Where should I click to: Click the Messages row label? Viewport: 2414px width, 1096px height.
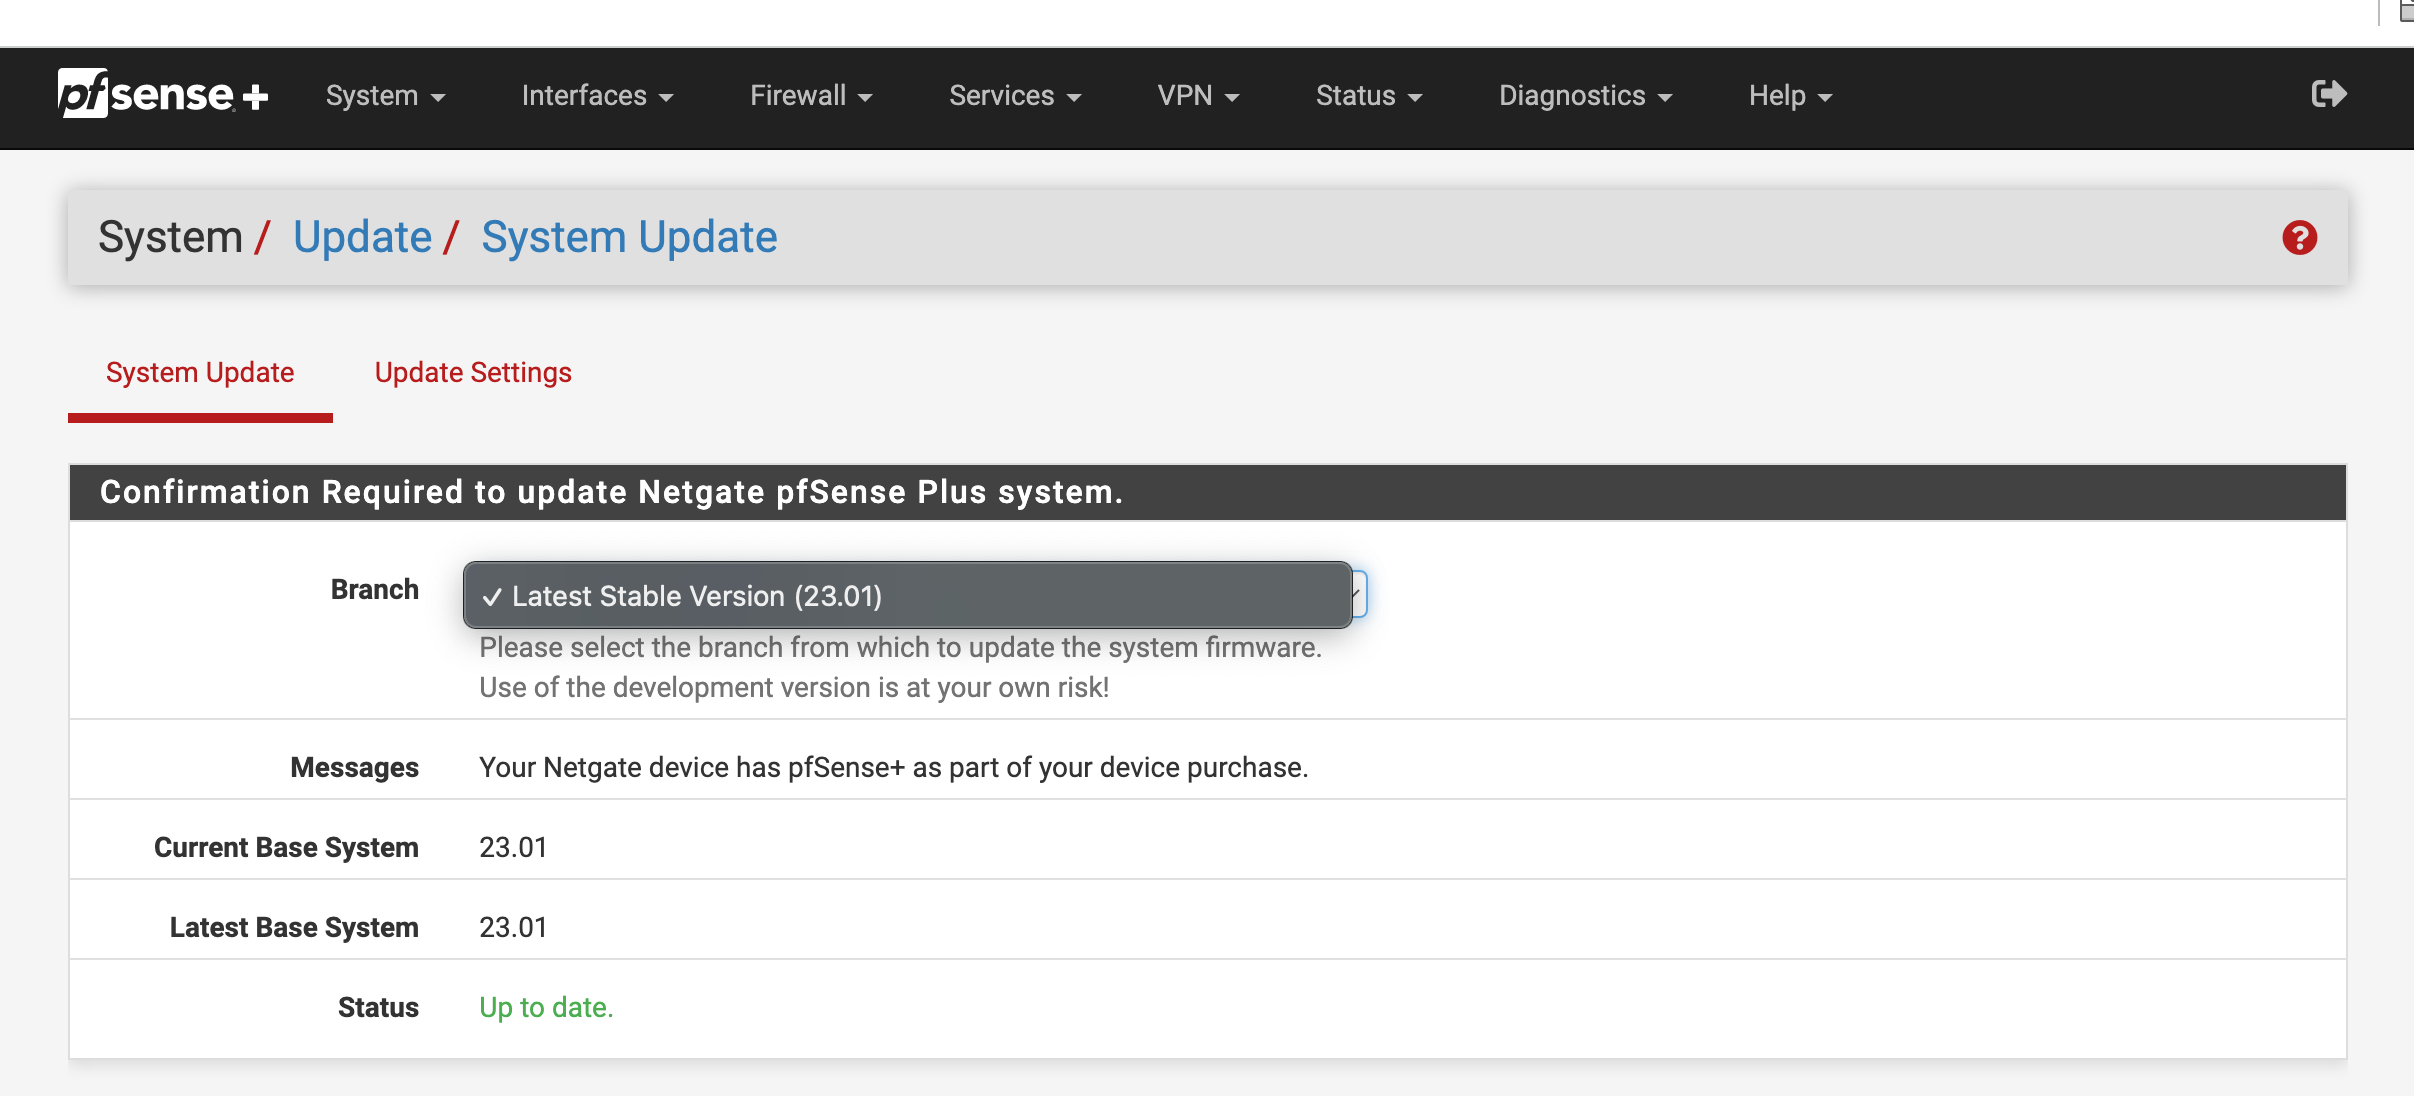[x=354, y=768]
